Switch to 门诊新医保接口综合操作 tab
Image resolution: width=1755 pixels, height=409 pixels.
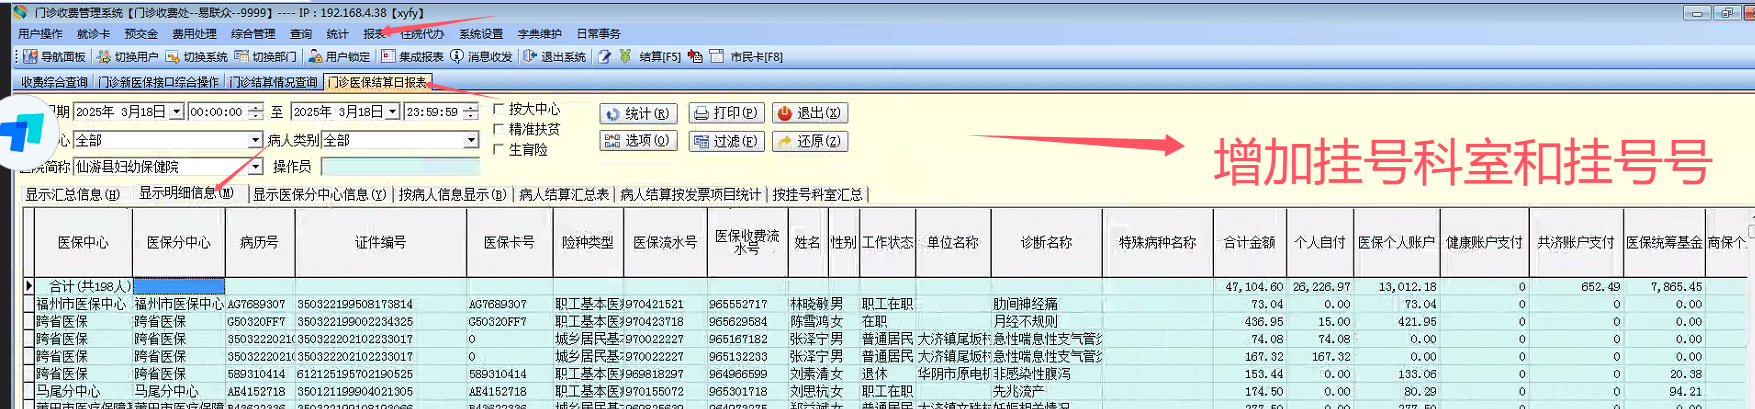pyautogui.click(x=158, y=82)
